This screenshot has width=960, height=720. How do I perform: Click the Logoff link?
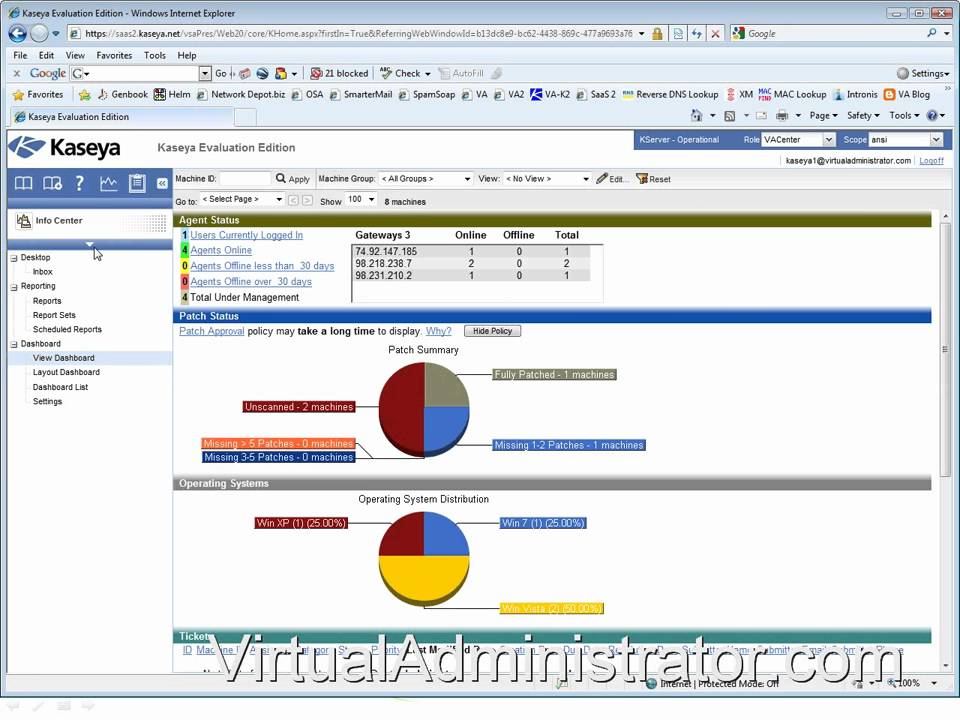931,160
